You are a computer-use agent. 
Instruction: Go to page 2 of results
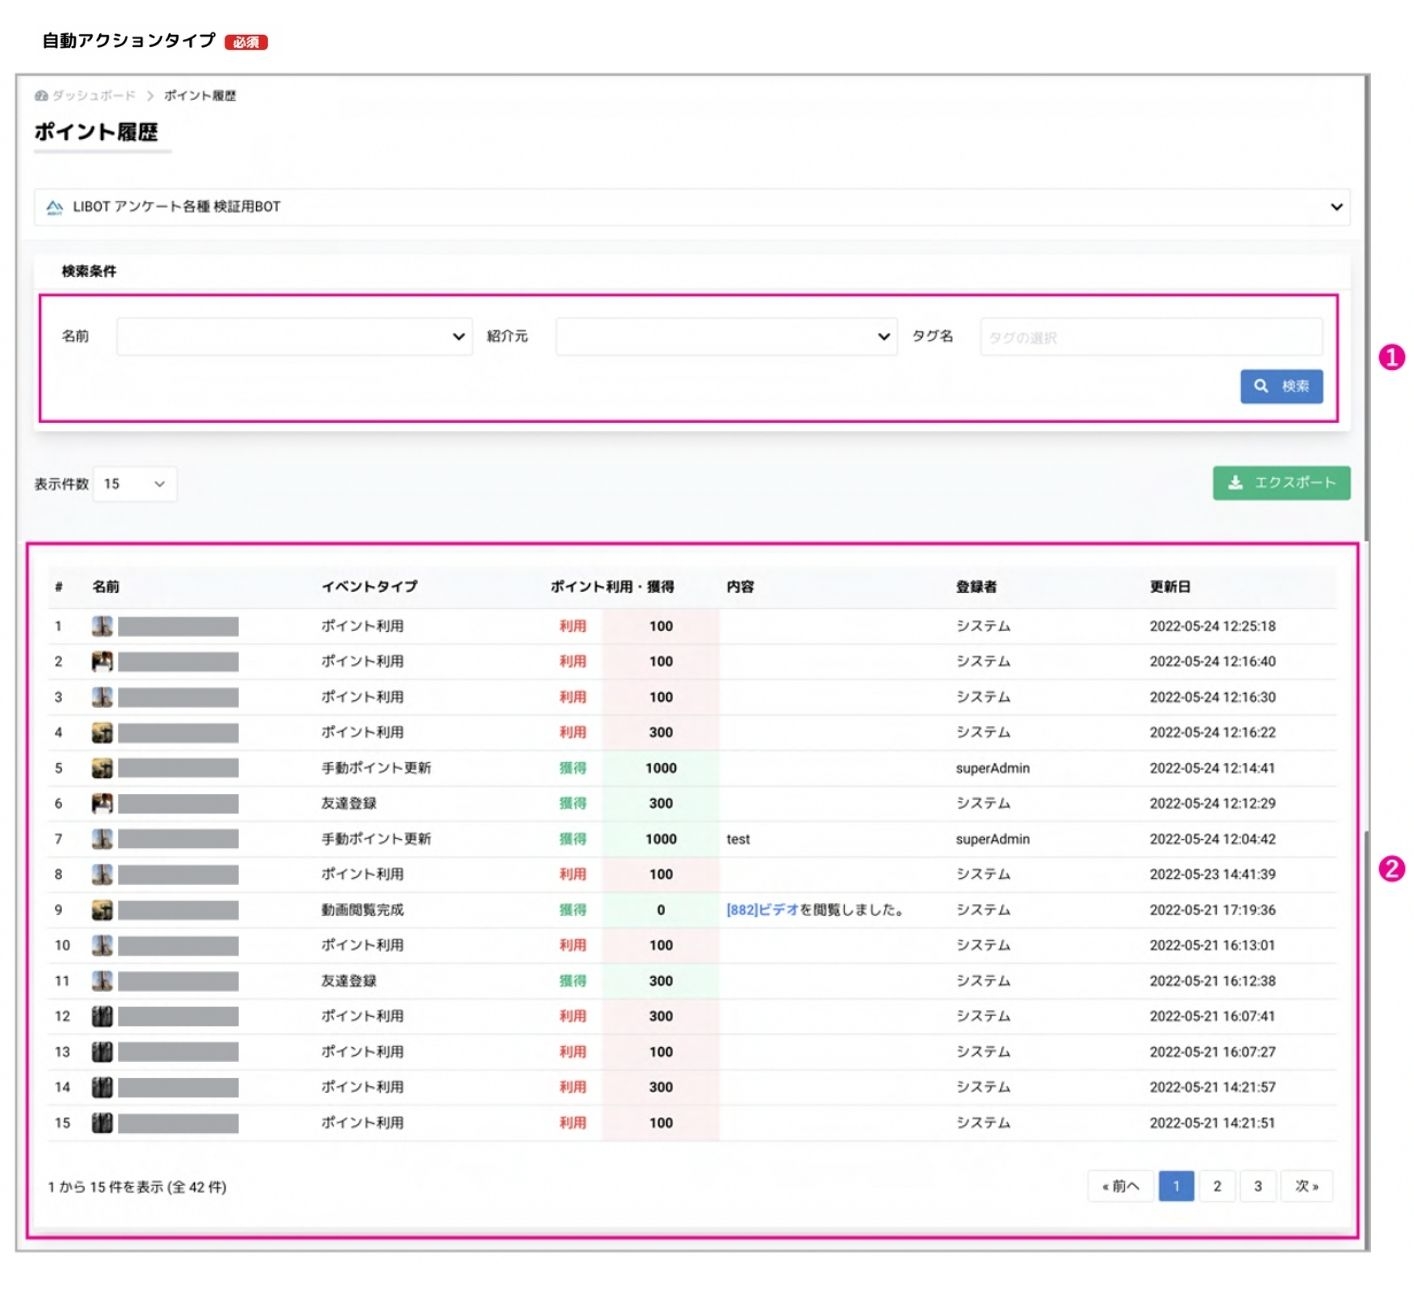pos(1217,1186)
